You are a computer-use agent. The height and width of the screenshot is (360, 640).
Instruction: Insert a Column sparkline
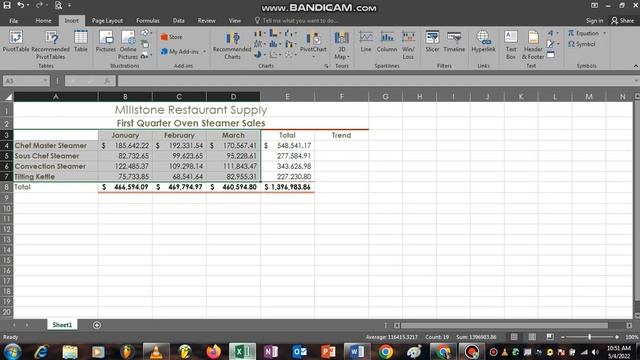[x=387, y=41]
